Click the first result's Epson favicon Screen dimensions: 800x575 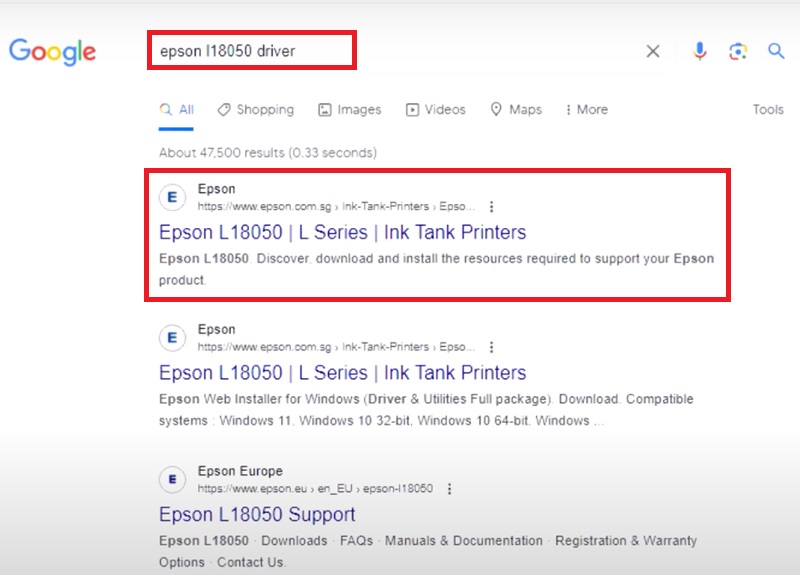coord(172,197)
